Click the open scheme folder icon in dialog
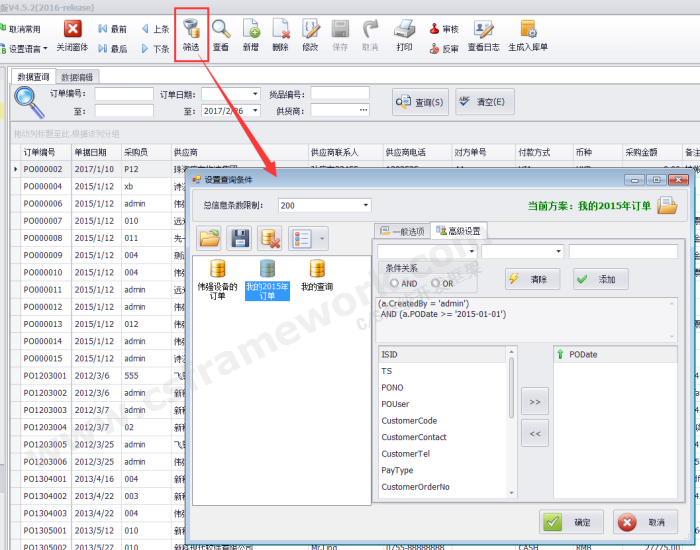700x550 pixels. point(209,238)
